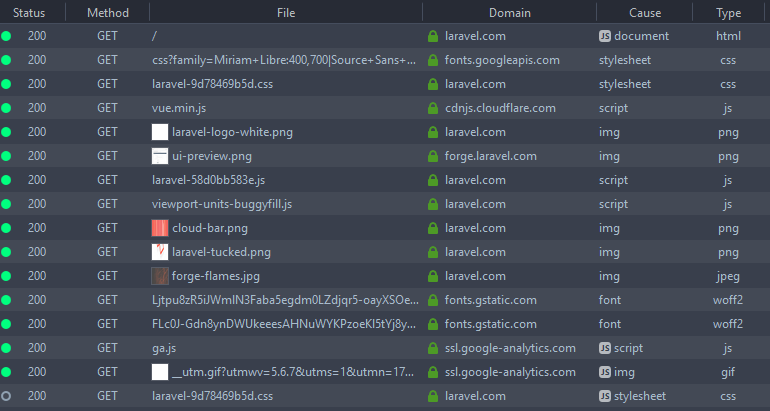The width and height of the screenshot is (770, 411).
Task: Select the __utm.gif?utmwv=5.6.7 file name
Action: [293, 372]
